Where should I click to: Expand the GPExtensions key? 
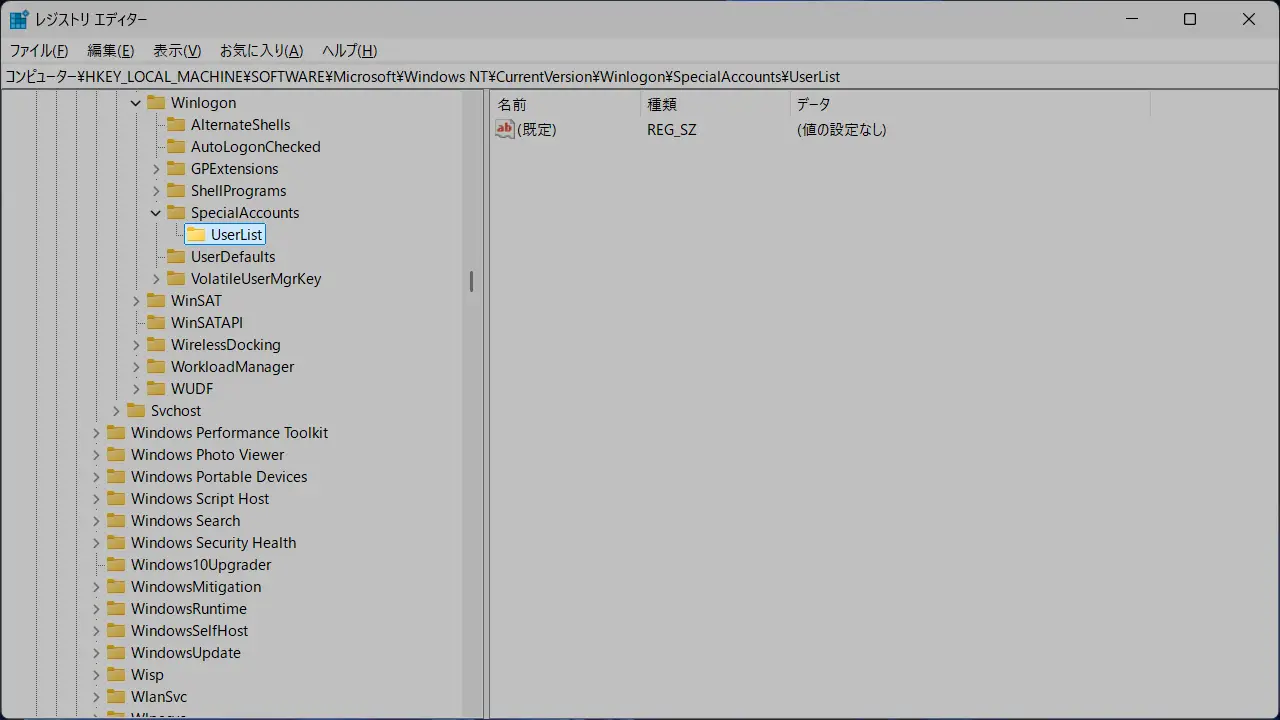click(x=156, y=169)
